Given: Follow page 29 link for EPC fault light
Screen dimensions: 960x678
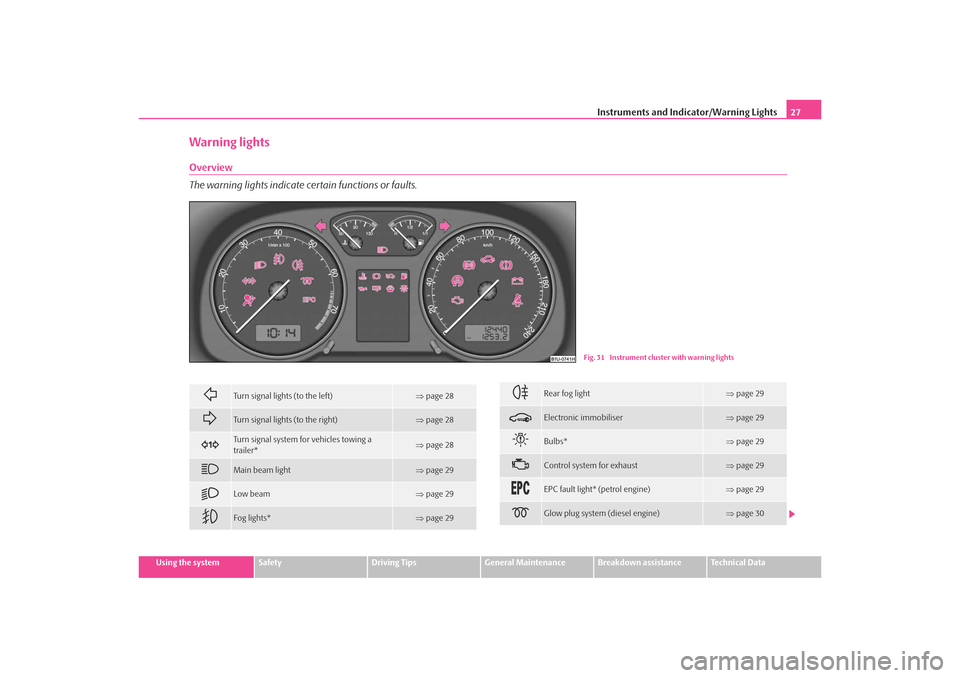Looking at the screenshot, I should point(745,489).
